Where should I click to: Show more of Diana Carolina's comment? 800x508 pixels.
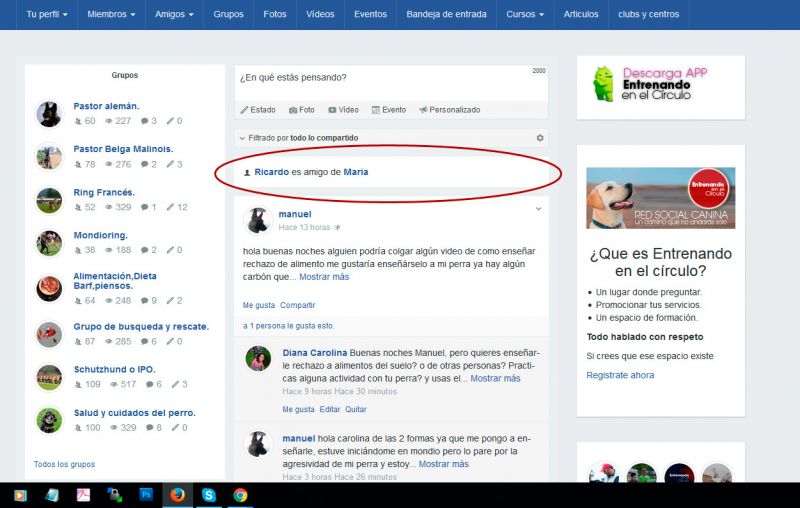(495, 378)
